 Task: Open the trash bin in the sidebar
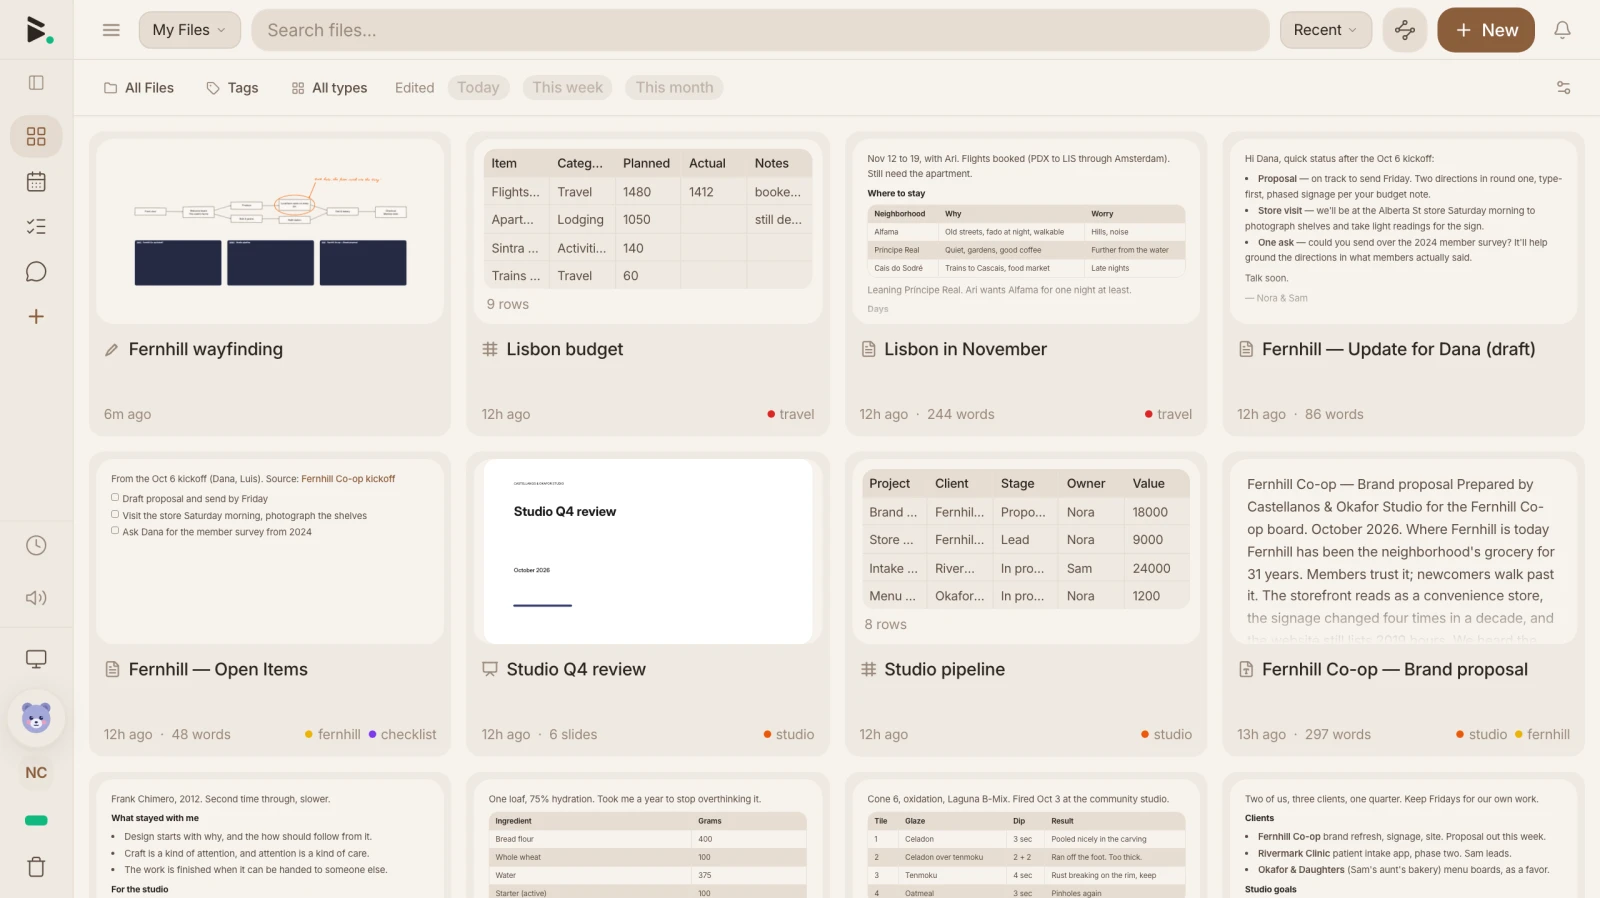point(36,867)
